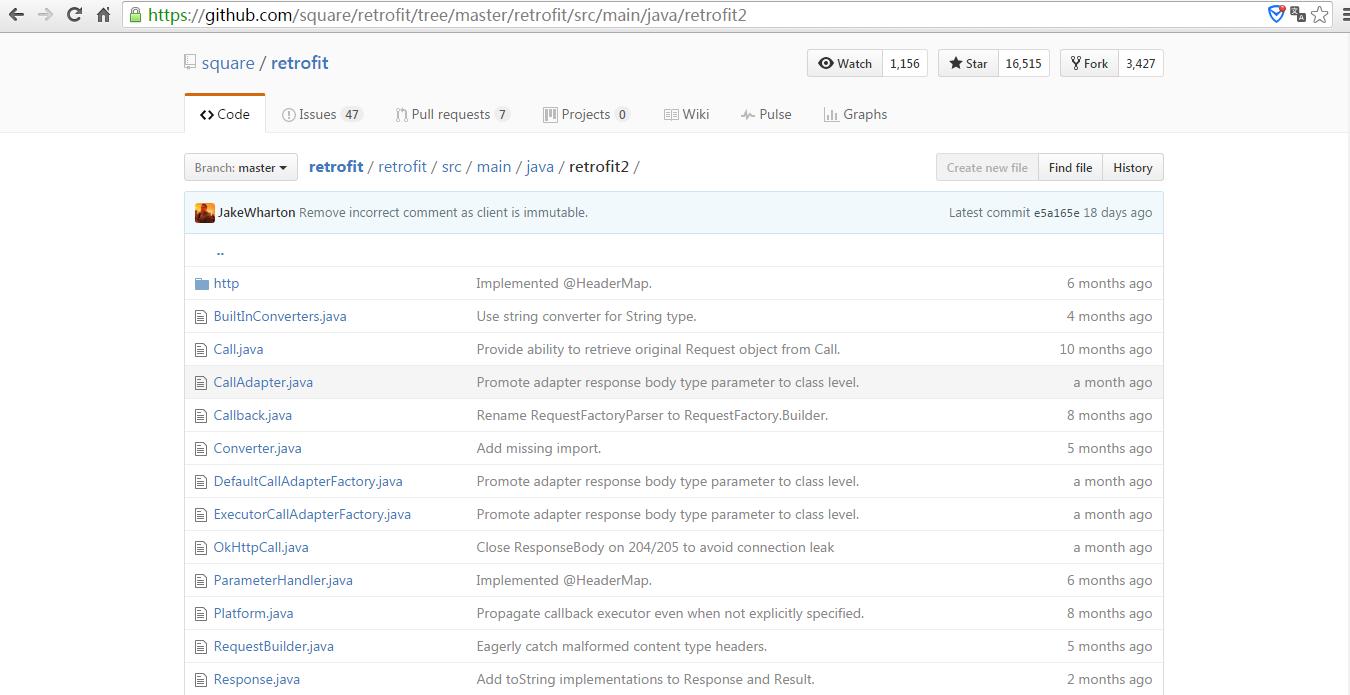Switch to the Code tab
The height and width of the screenshot is (695, 1350).
(225, 114)
